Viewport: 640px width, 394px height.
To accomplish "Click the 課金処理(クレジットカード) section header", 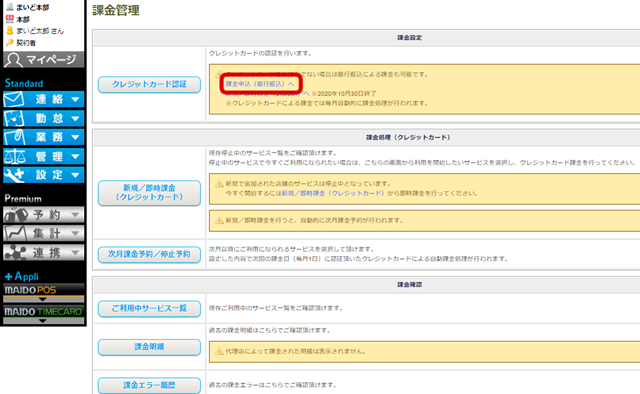I will coord(408,138).
